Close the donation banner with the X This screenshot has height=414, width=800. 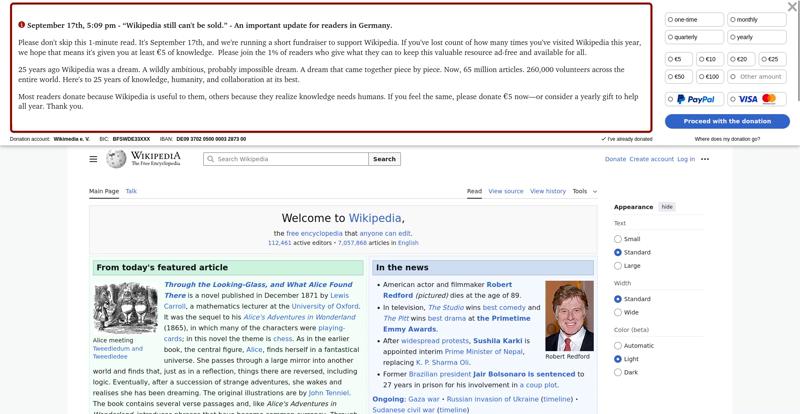click(x=792, y=6)
